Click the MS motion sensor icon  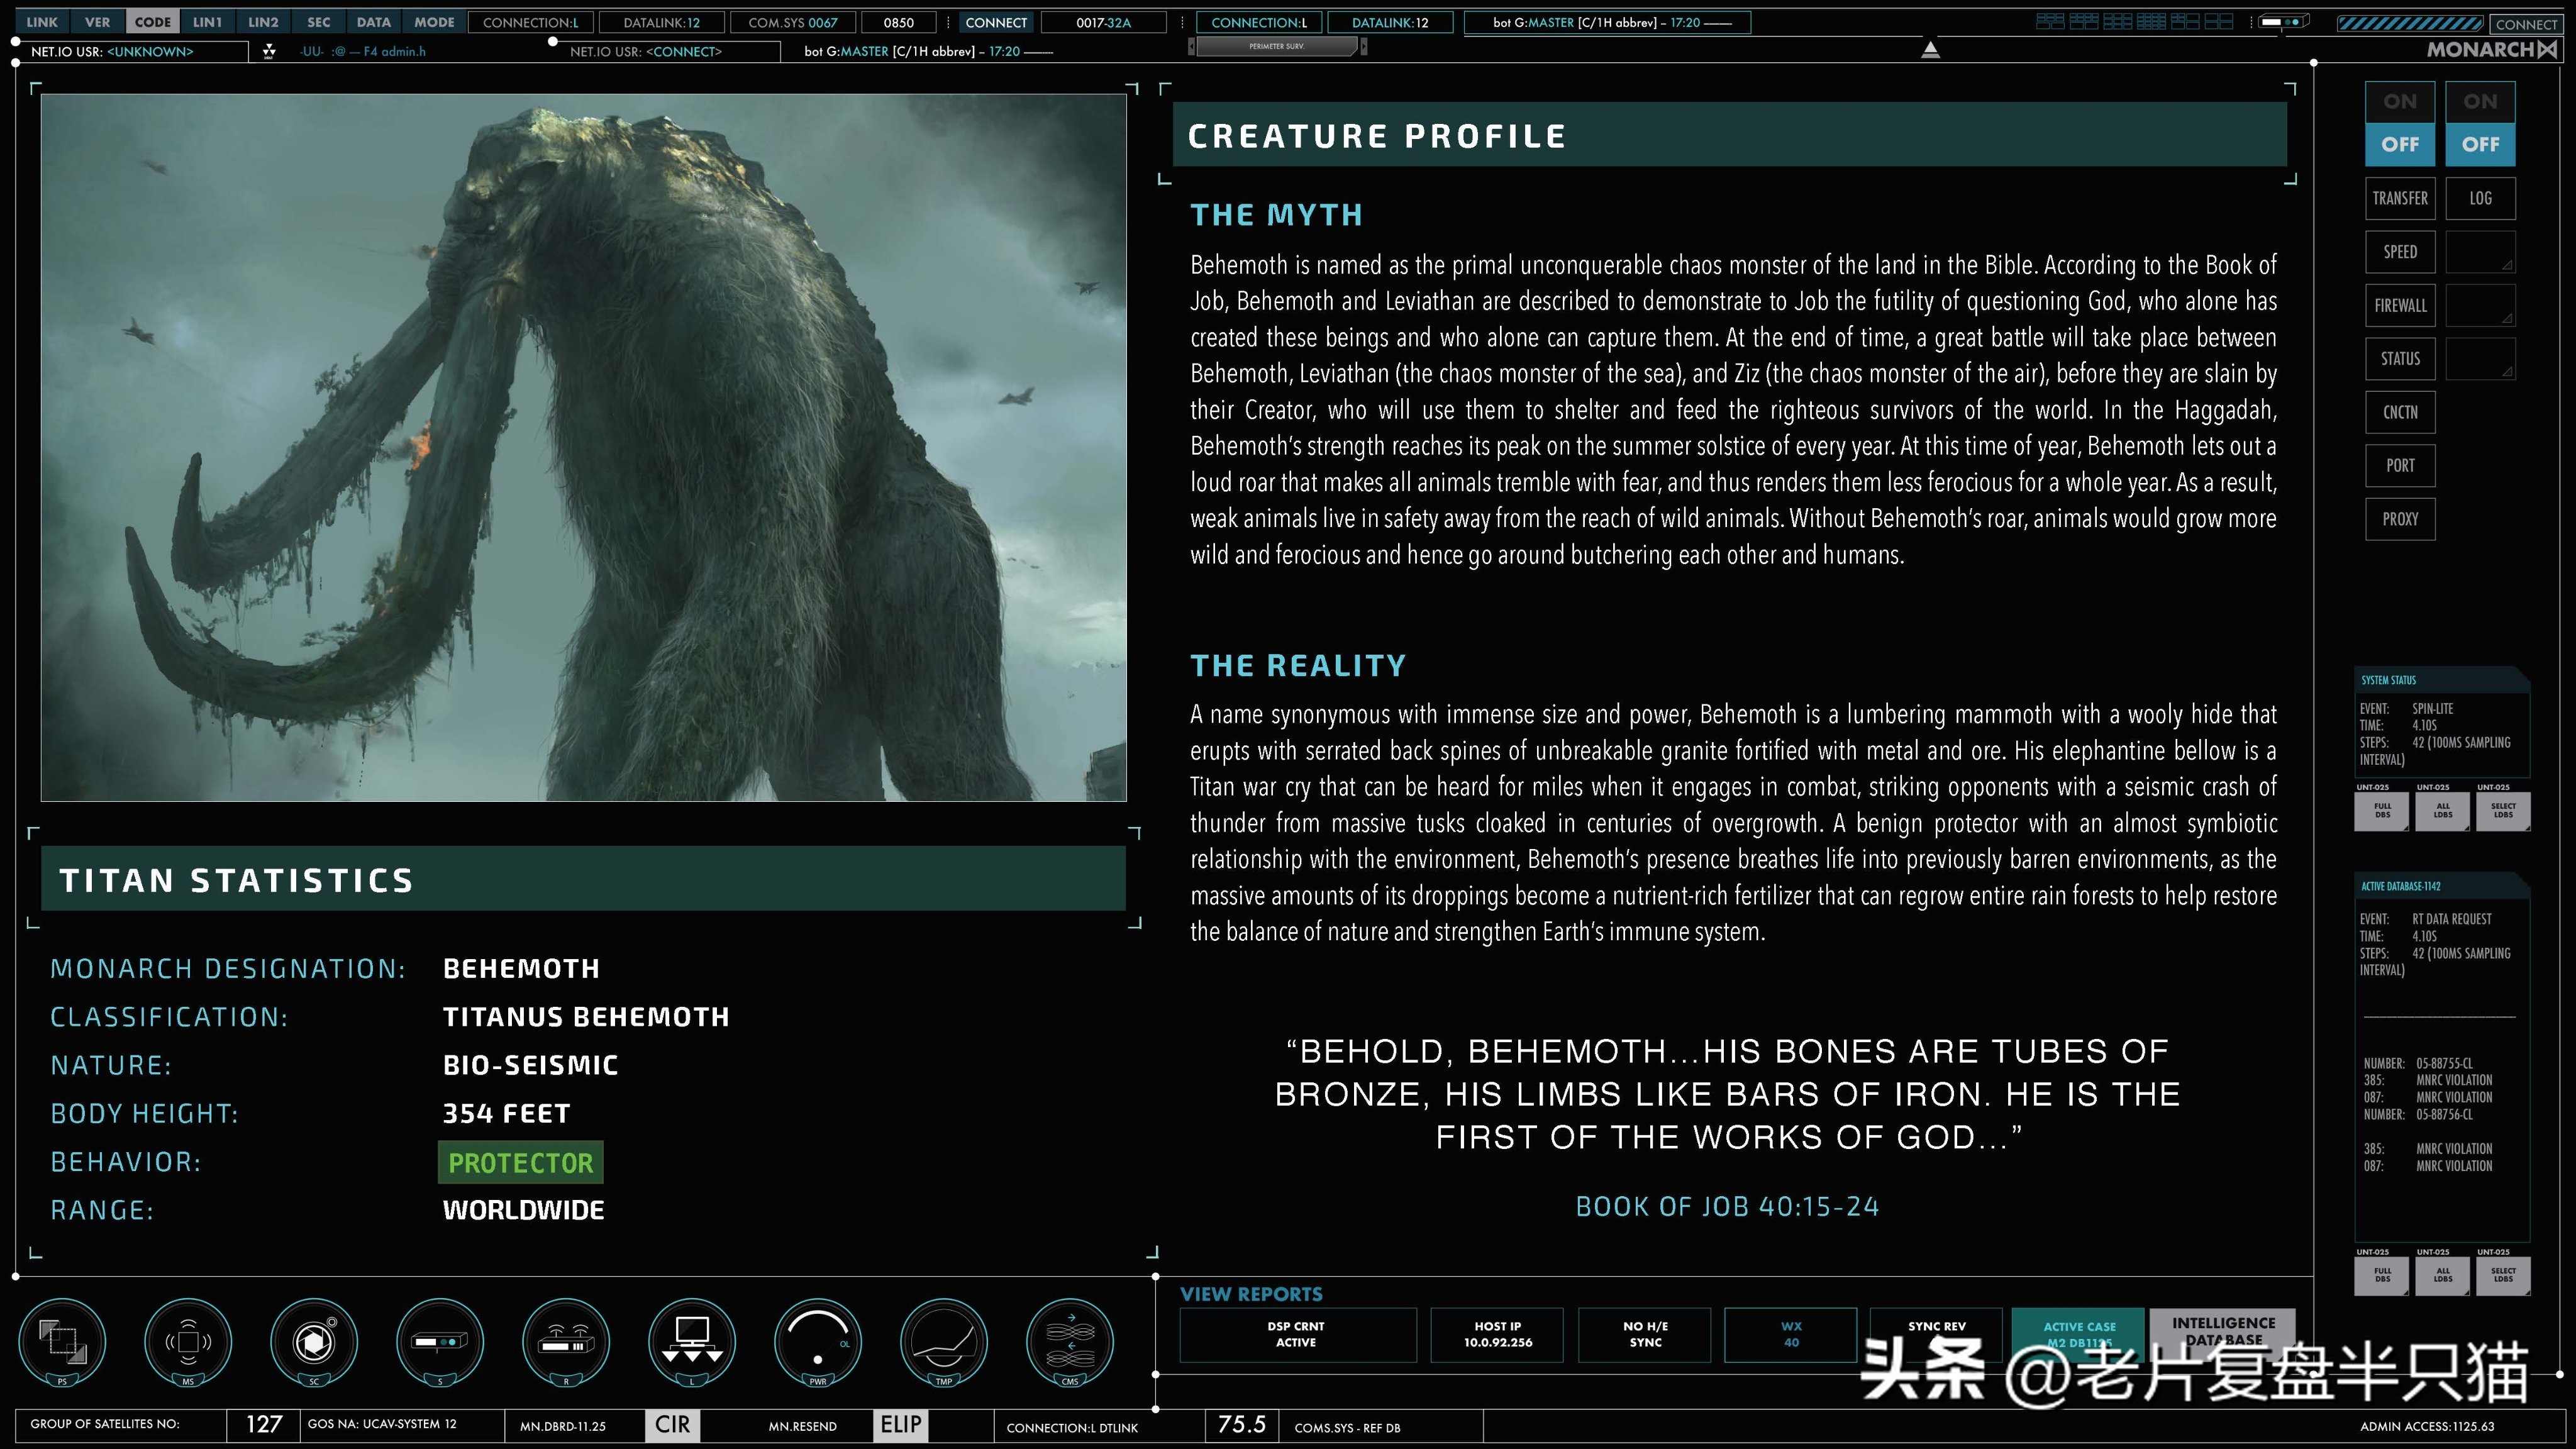pyautogui.click(x=188, y=1341)
